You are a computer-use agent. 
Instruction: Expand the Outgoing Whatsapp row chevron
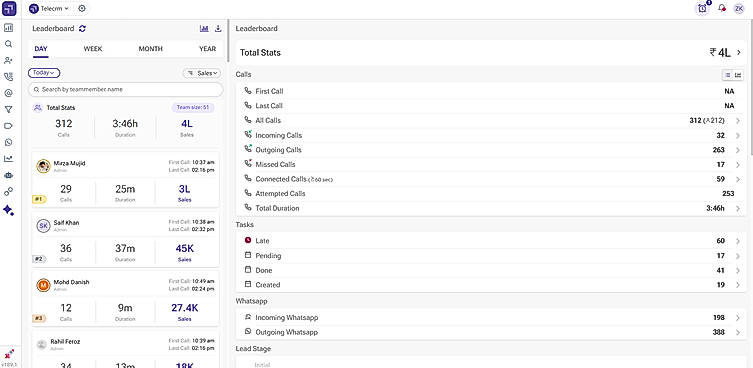pos(737,332)
